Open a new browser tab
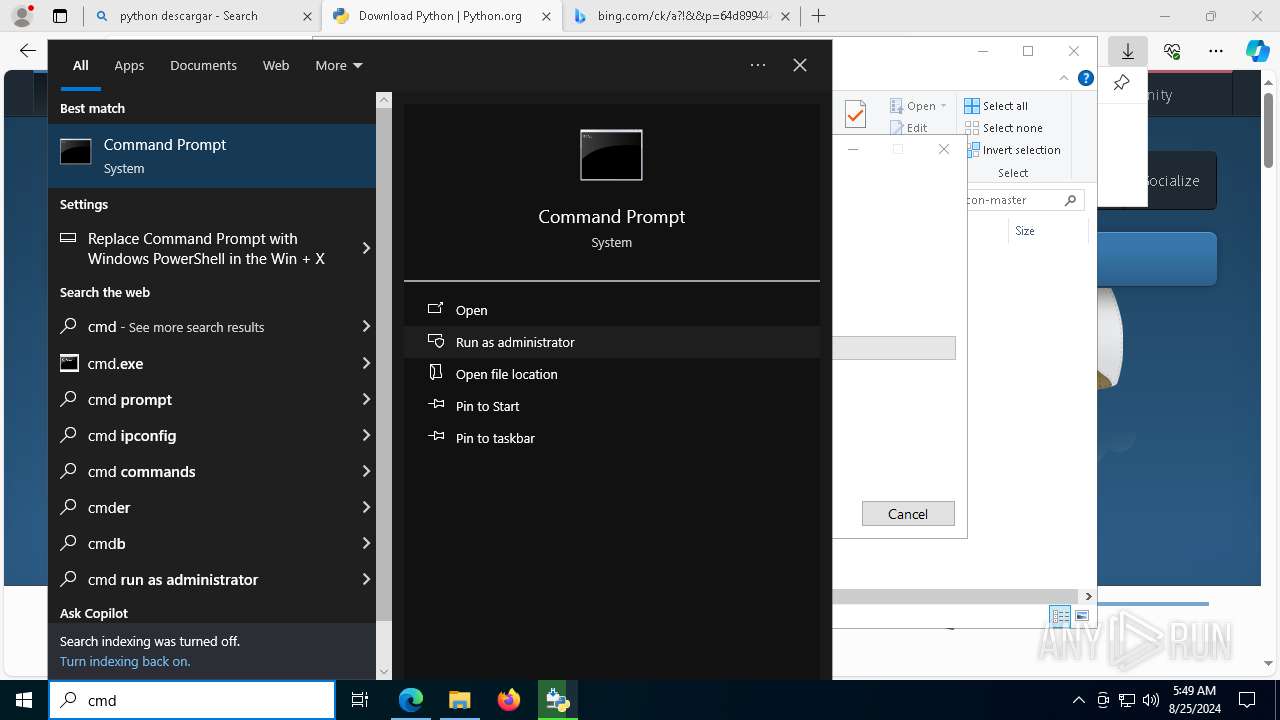The width and height of the screenshot is (1280, 720). click(818, 16)
